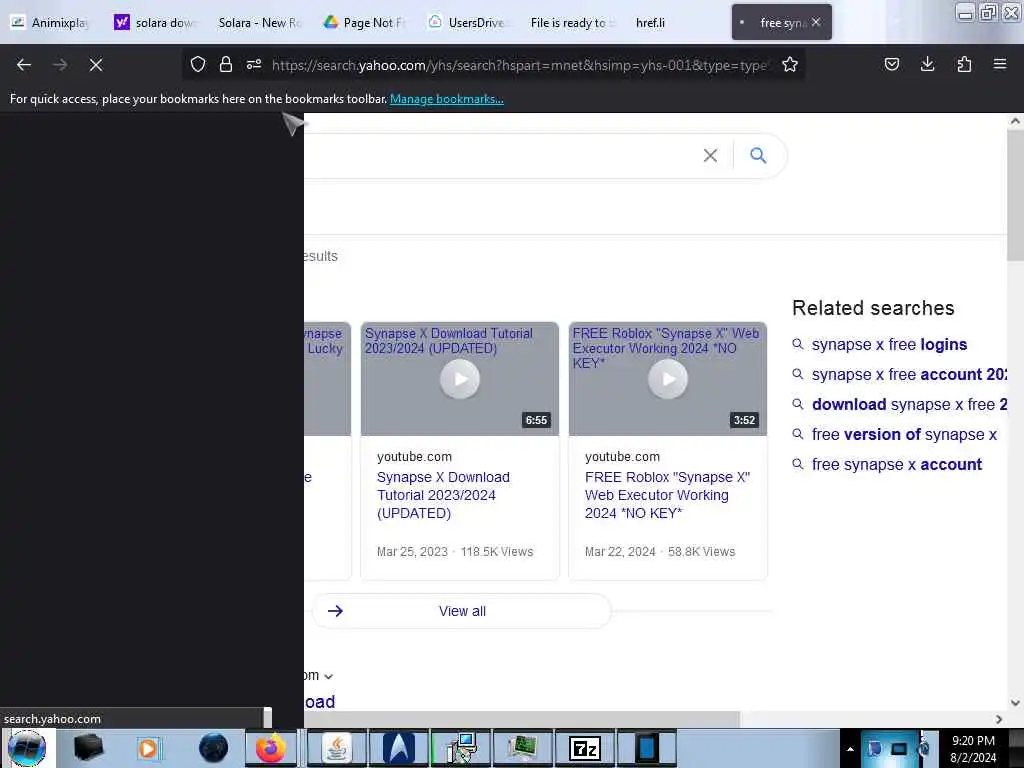Open the extensions puzzle icon
This screenshot has width=1024, height=768.
tap(964, 64)
